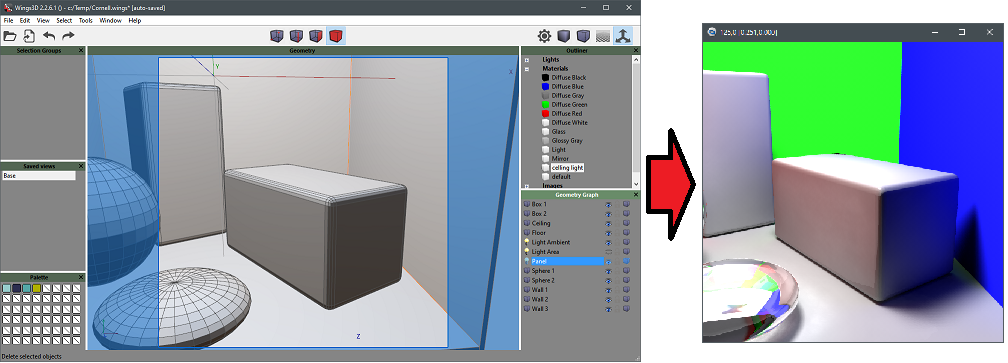The height and width of the screenshot is (363, 1008).
Task: Close the Palette panel
Action: 81,277
